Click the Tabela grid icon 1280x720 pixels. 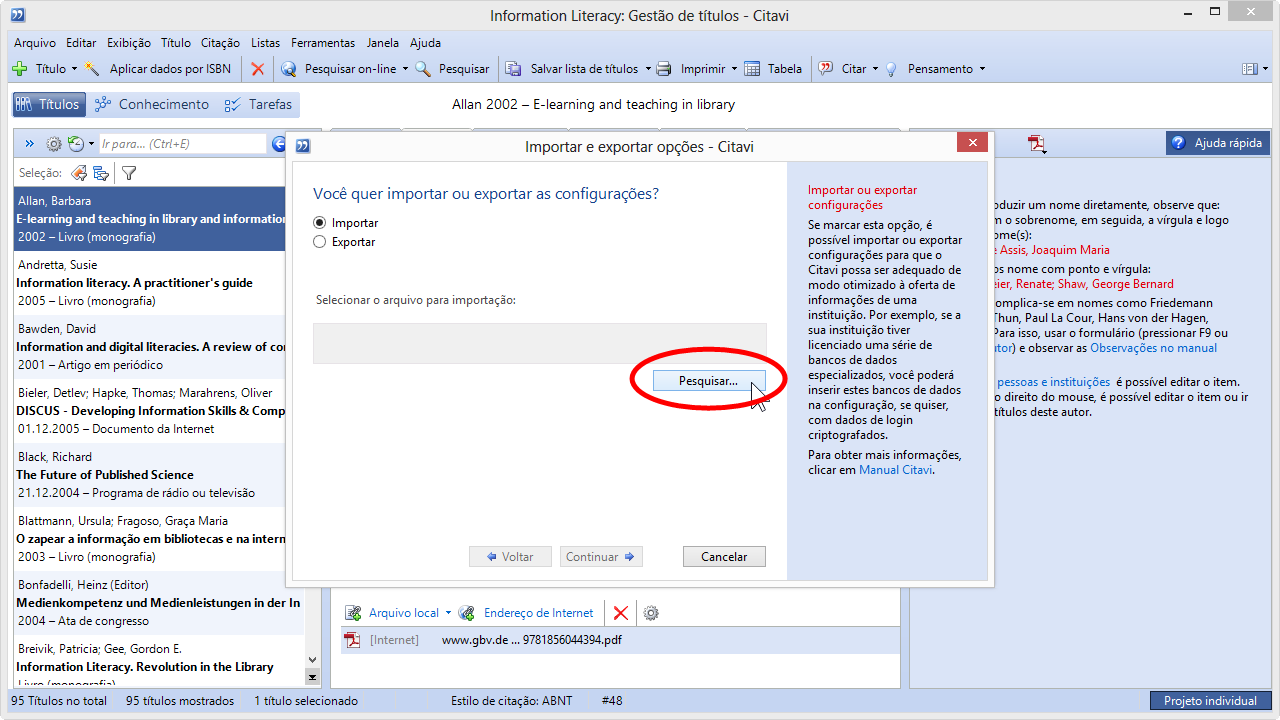[x=751, y=69]
